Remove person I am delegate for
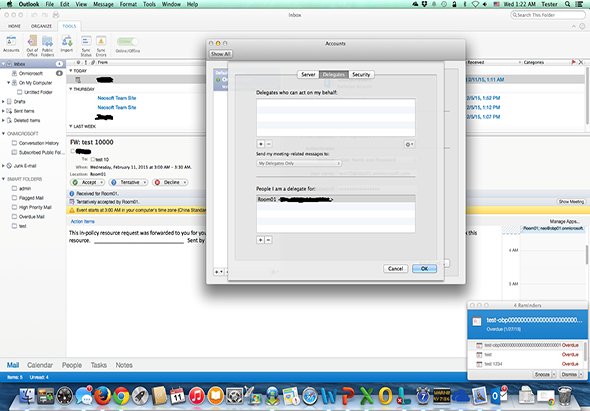590x411 pixels. pyautogui.click(x=269, y=240)
